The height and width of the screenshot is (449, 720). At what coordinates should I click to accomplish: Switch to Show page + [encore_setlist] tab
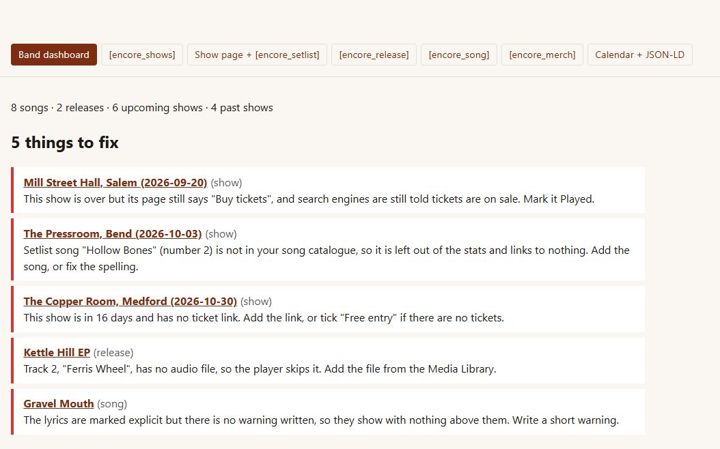257,55
